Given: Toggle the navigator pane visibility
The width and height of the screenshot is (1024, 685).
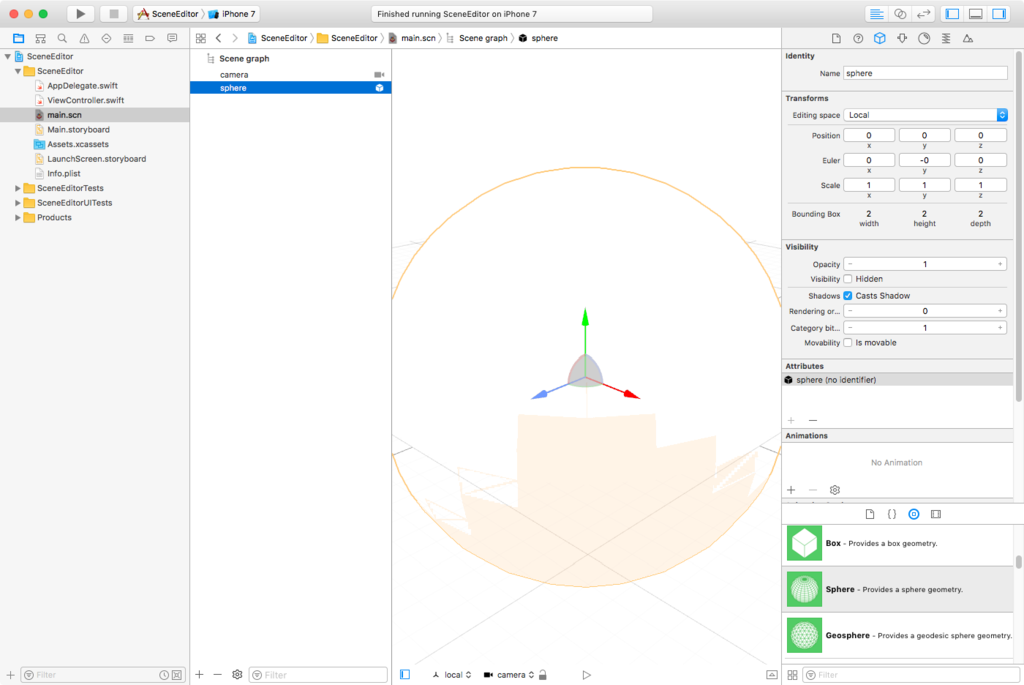Looking at the screenshot, I should click(952, 14).
